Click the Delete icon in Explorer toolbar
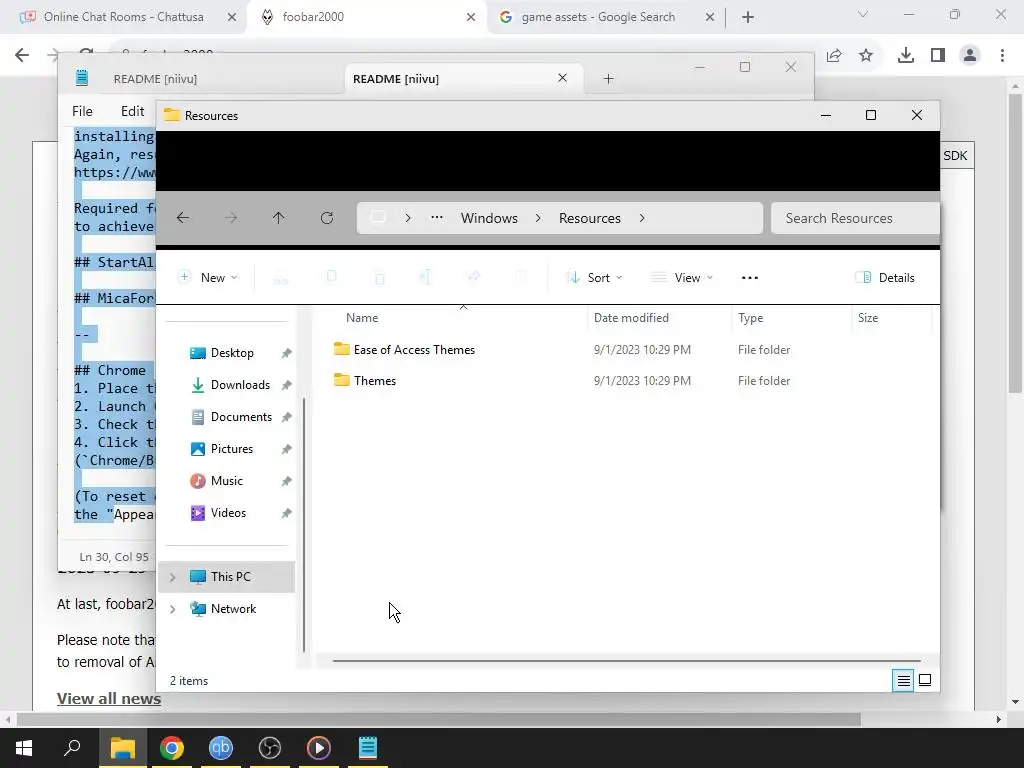 point(521,278)
